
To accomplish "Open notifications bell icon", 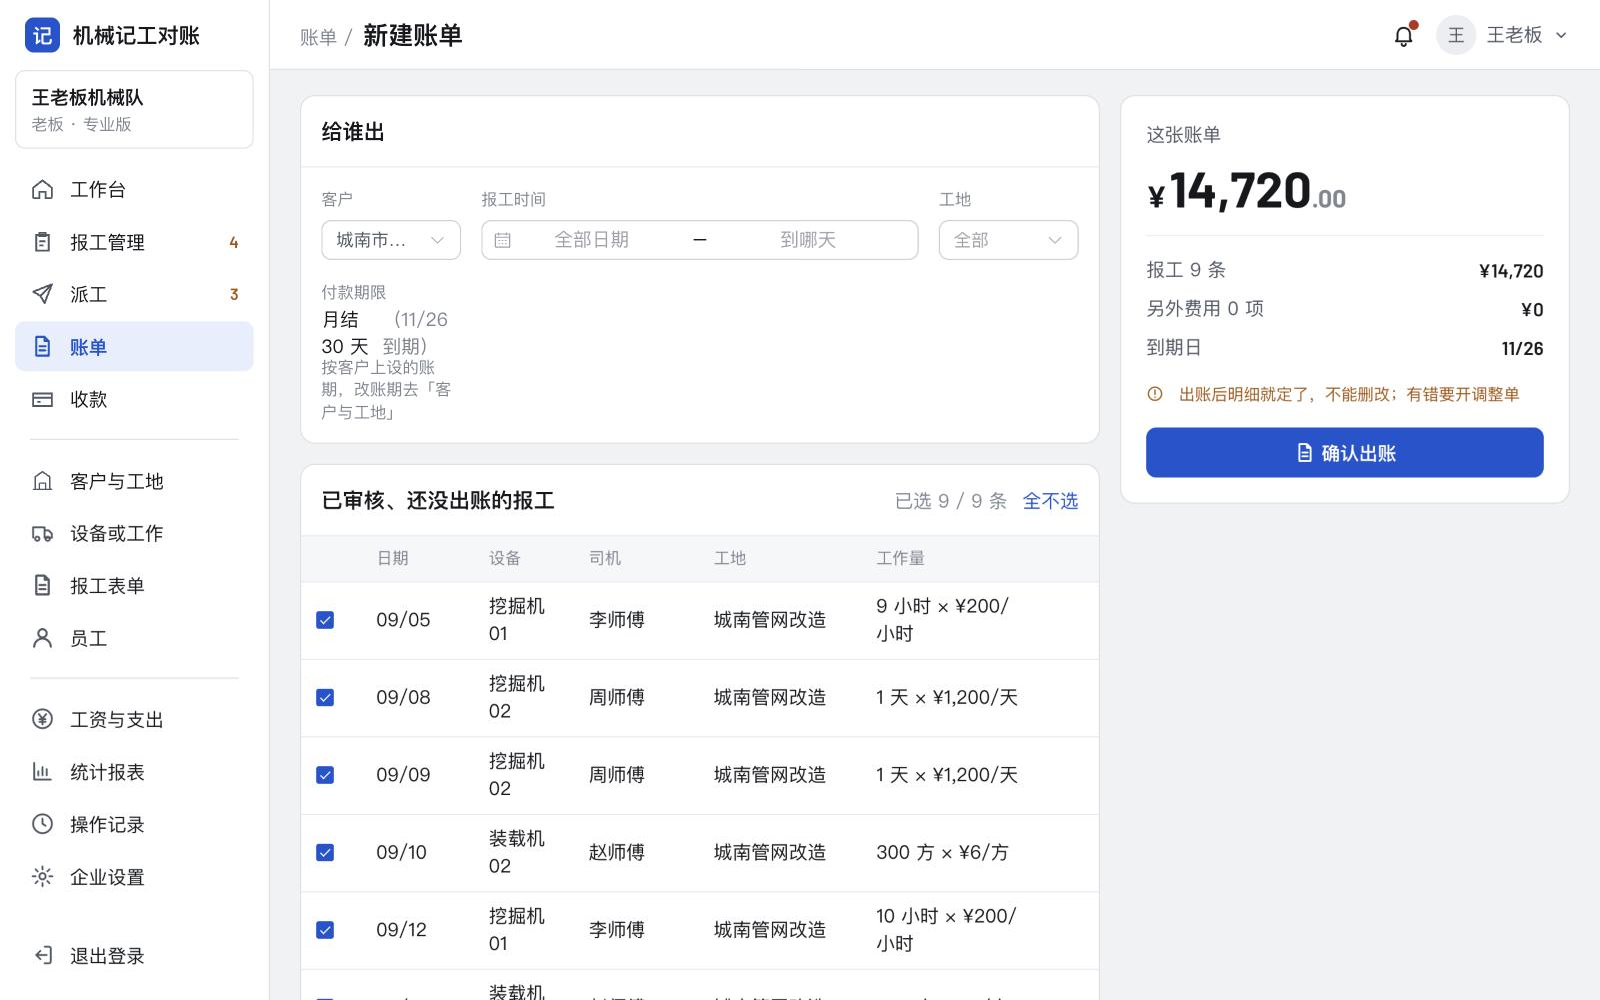I will point(1404,36).
